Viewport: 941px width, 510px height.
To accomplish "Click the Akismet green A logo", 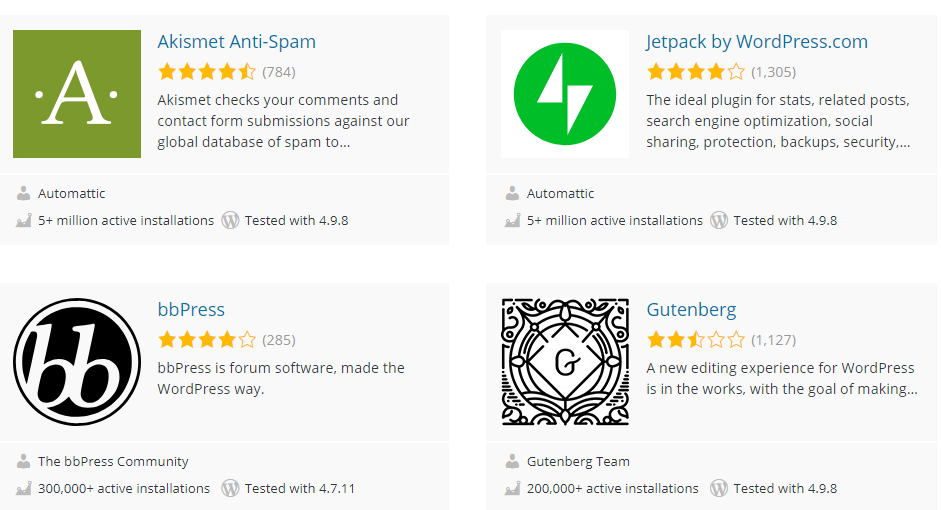I will 77,94.
